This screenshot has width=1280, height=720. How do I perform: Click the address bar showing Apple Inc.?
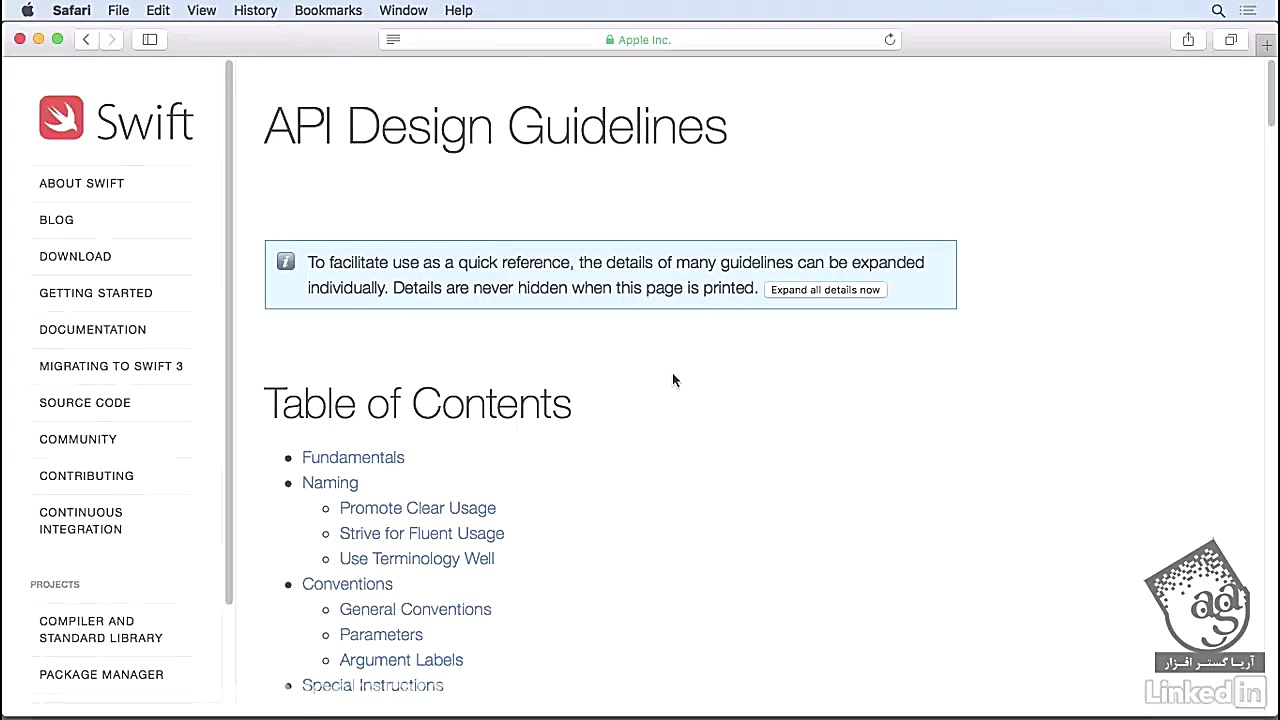pos(640,40)
